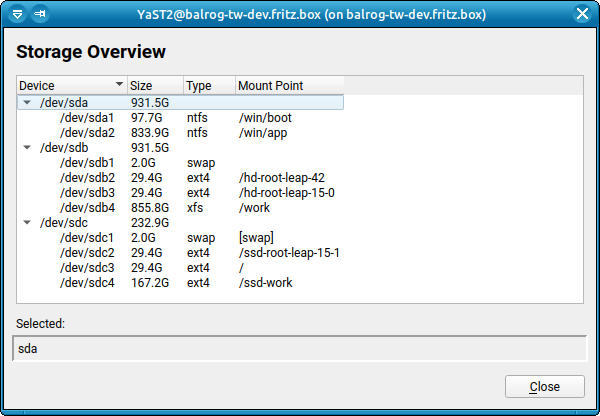The width and height of the screenshot is (600, 416).
Task: Choose the /dev/sdb4 xfs partition
Action: coord(87,207)
